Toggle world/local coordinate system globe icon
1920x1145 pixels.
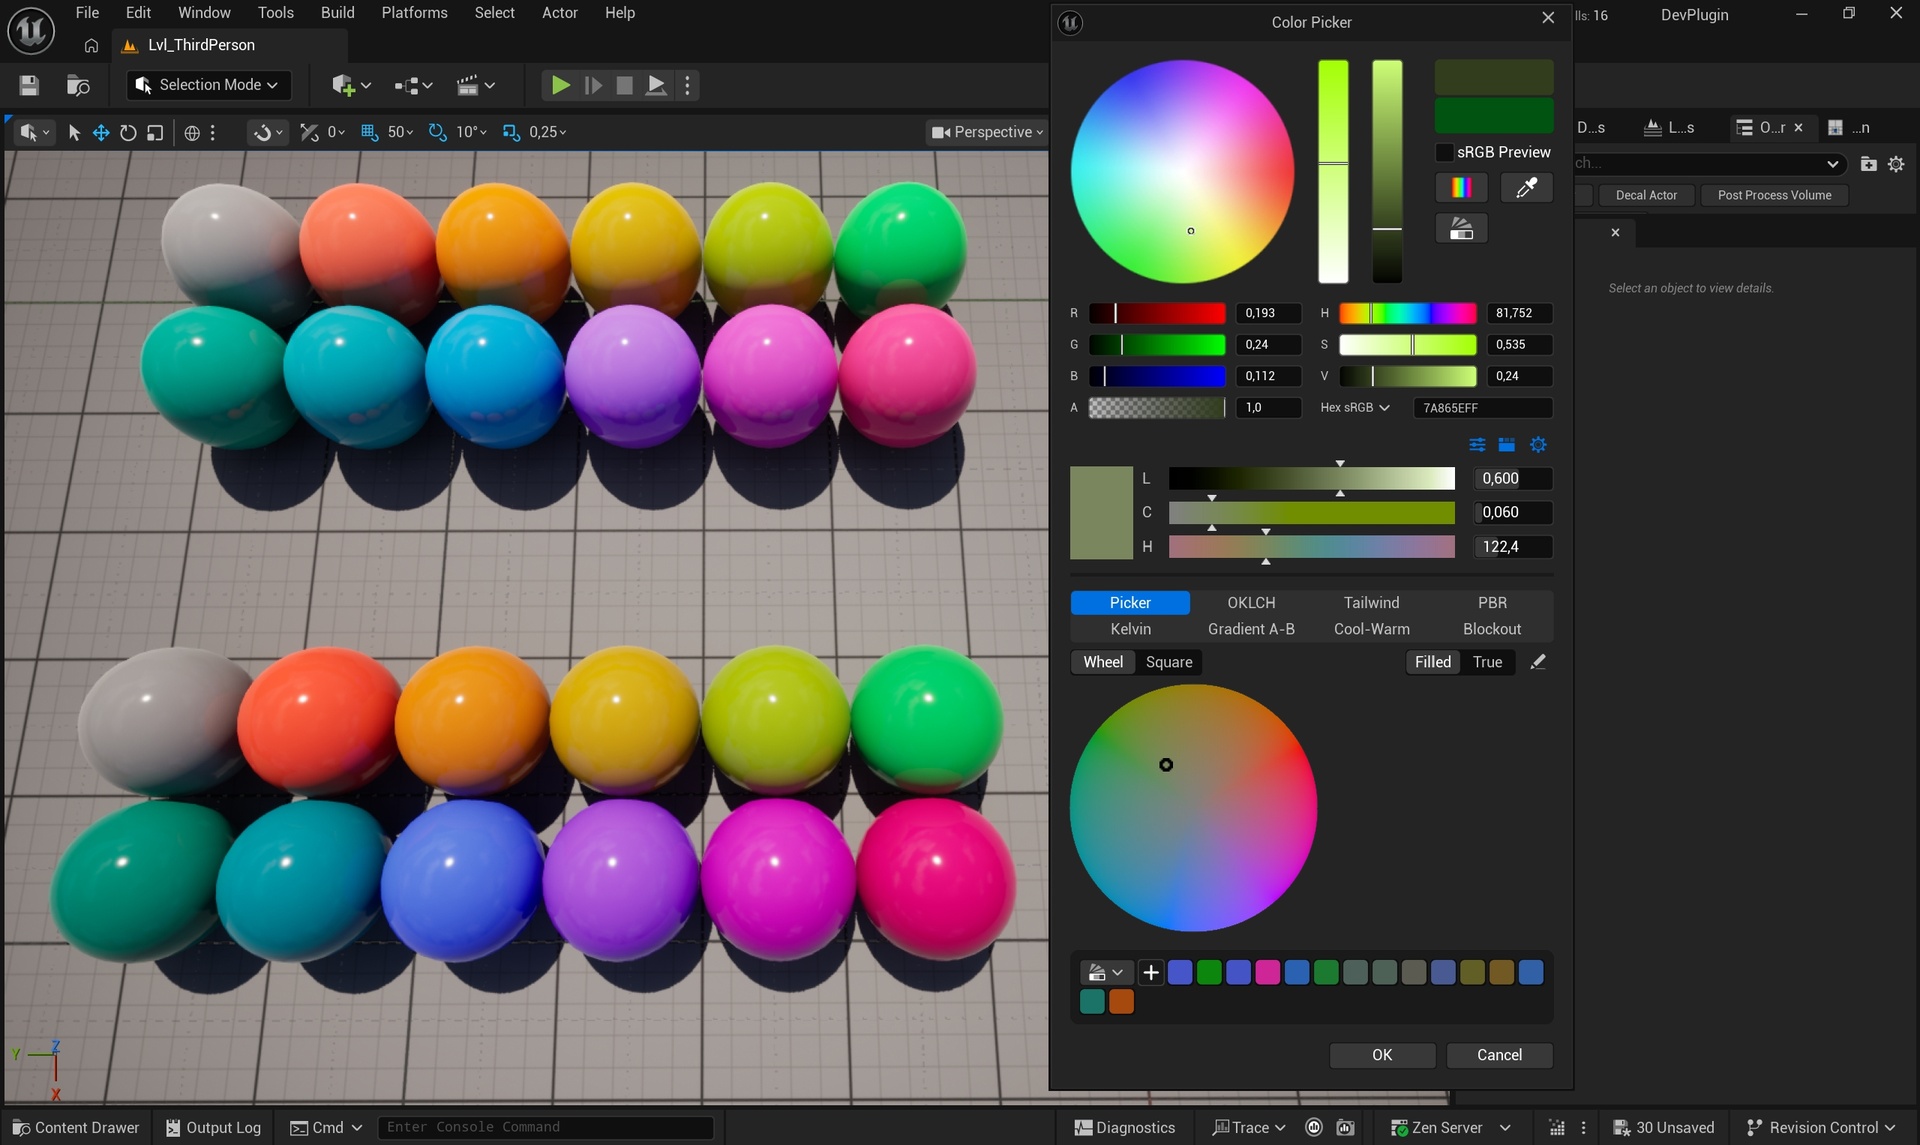(x=192, y=132)
